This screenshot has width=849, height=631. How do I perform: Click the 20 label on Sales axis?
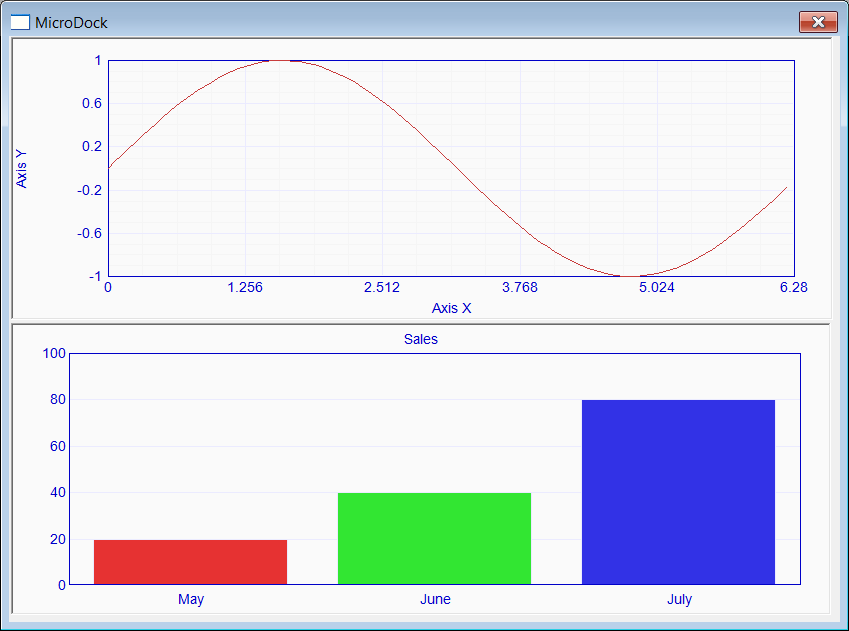point(58,539)
